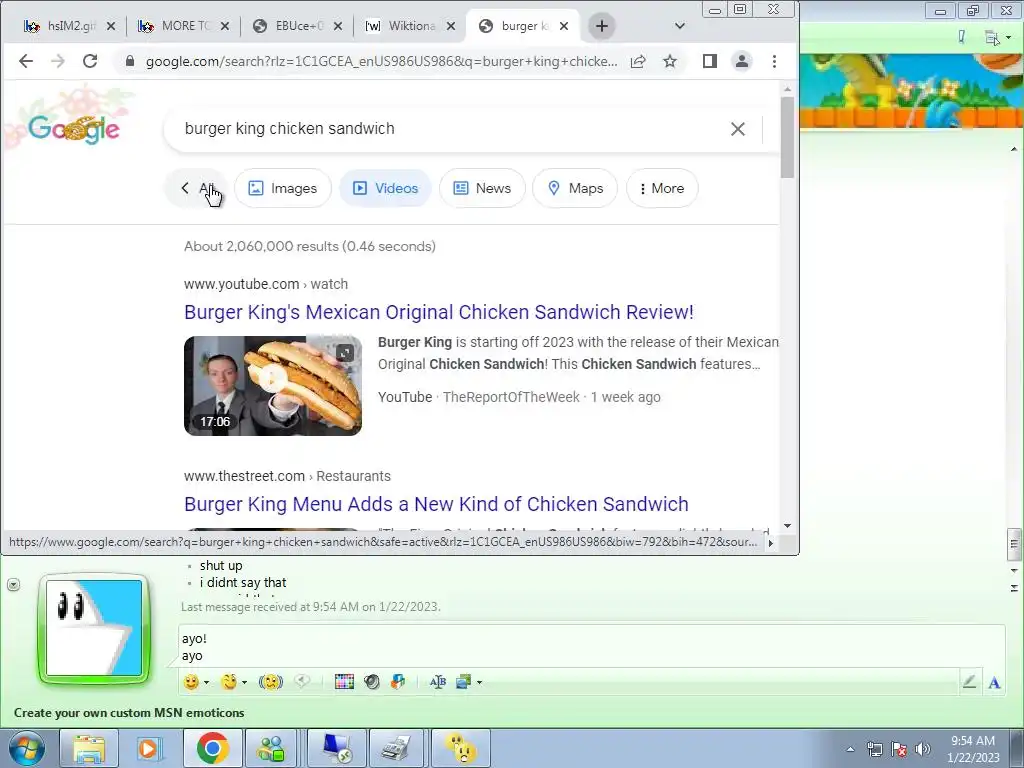Select the Images search filter

coord(283,188)
